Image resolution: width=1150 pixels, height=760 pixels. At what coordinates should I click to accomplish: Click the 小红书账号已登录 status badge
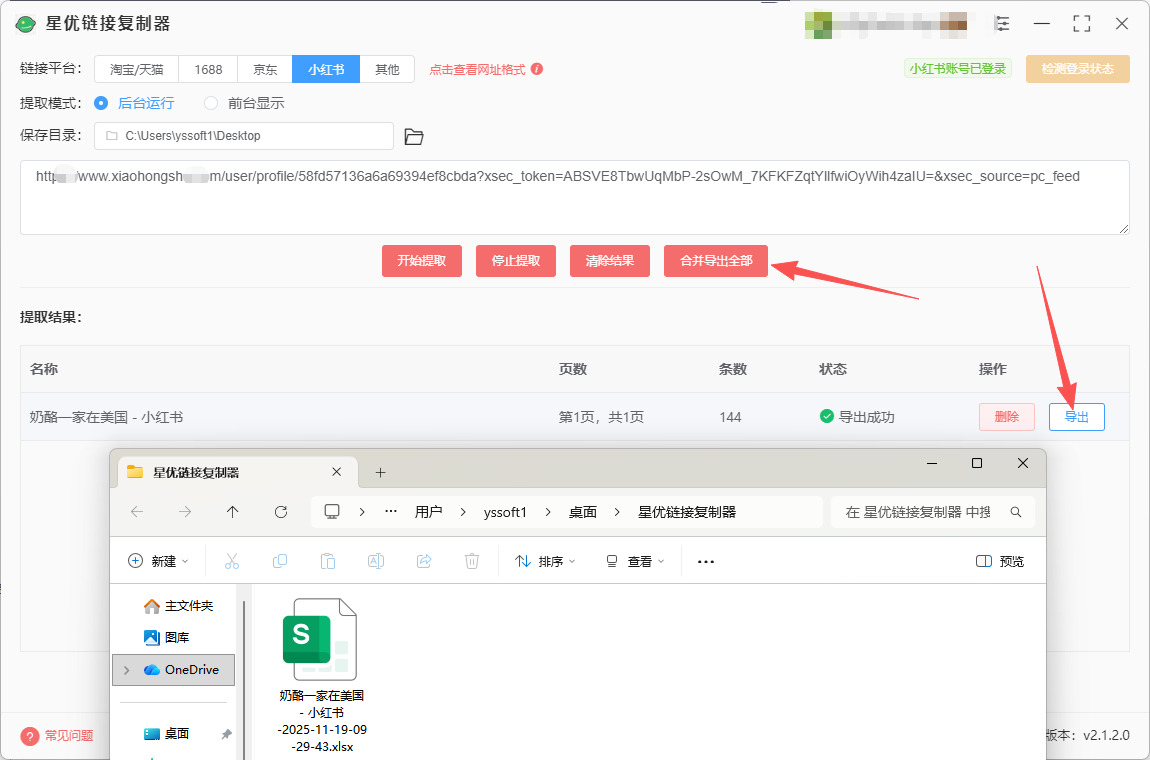tap(957, 69)
